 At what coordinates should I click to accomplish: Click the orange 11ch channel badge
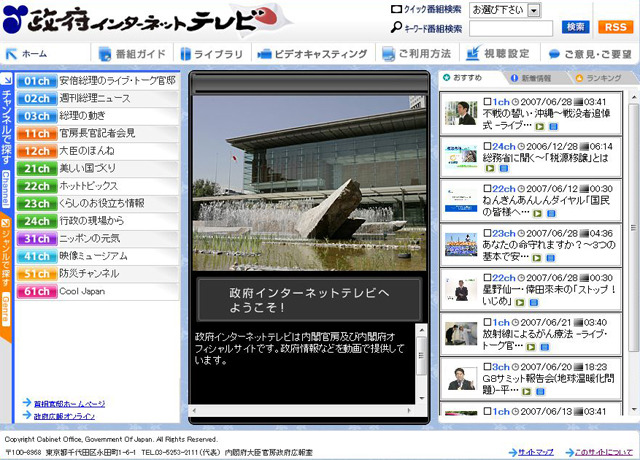[x=37, y=133]
